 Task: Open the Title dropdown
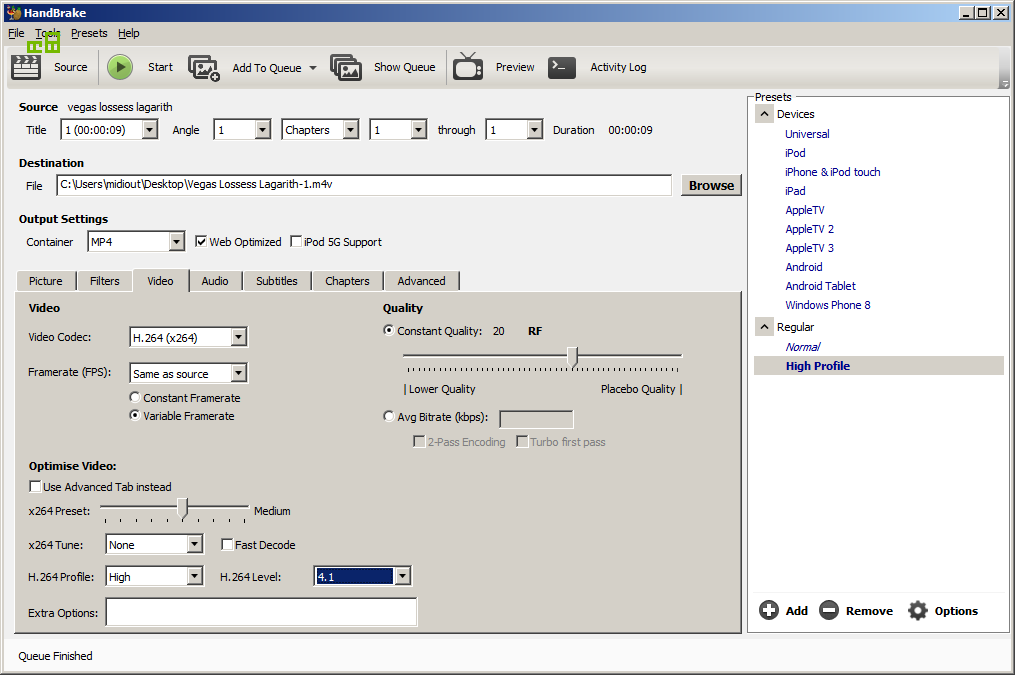click(150, 130)
